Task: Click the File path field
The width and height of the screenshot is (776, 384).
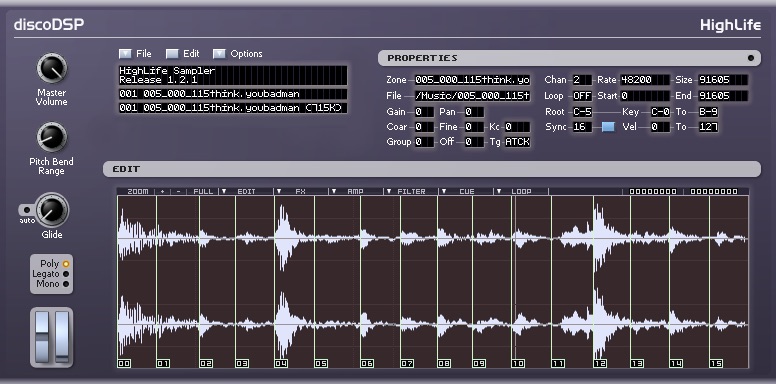Action: pos(472,96)
